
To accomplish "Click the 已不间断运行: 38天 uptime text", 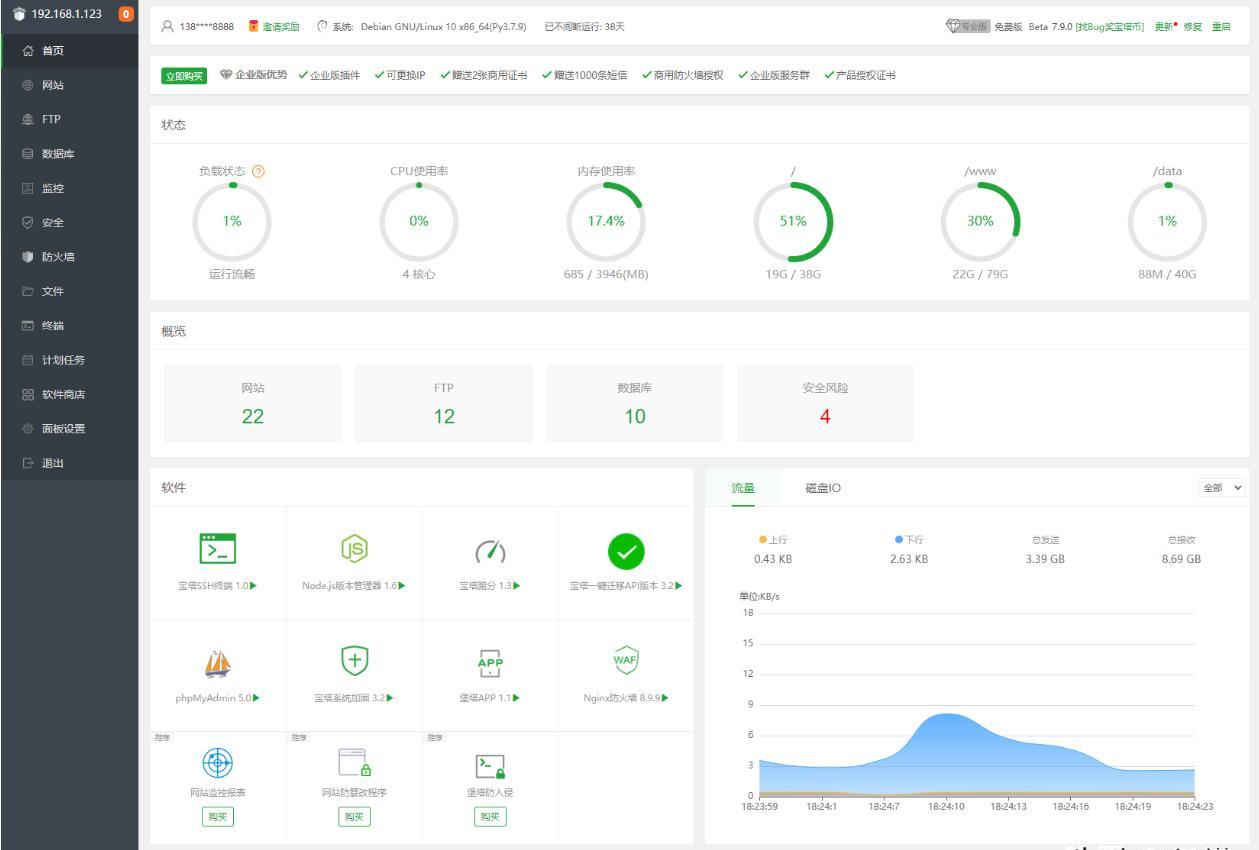I will [x=585, y=26].
